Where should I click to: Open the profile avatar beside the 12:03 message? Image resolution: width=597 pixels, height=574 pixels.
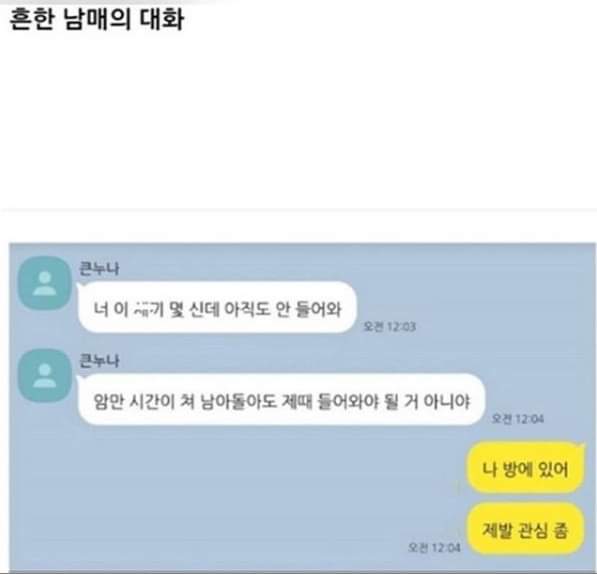click(x=45, y=283)
